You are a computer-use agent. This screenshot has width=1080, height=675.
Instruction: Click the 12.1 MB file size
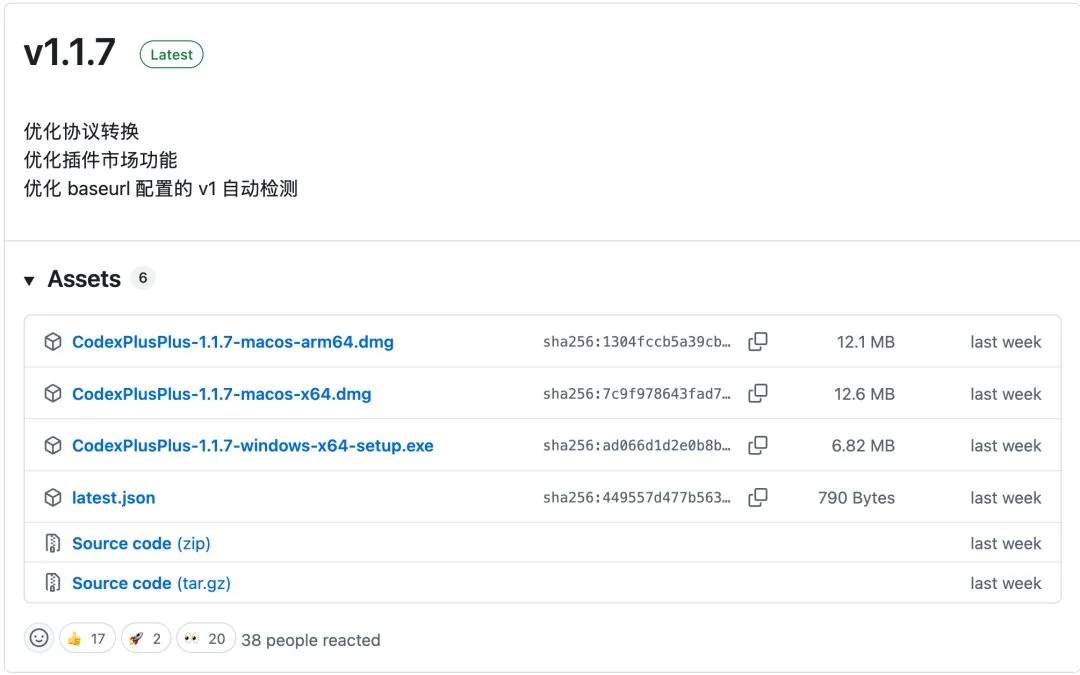coord(865,342)
